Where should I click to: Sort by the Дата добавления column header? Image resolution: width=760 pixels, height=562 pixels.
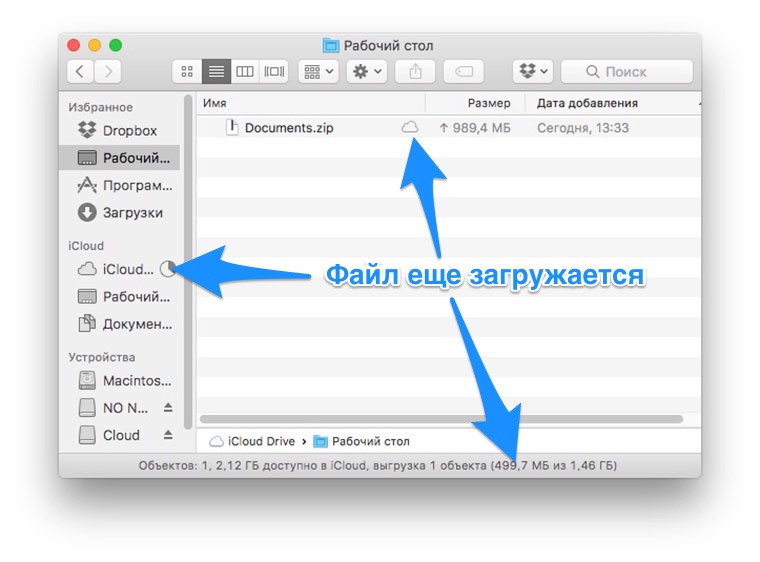[613, 103]
